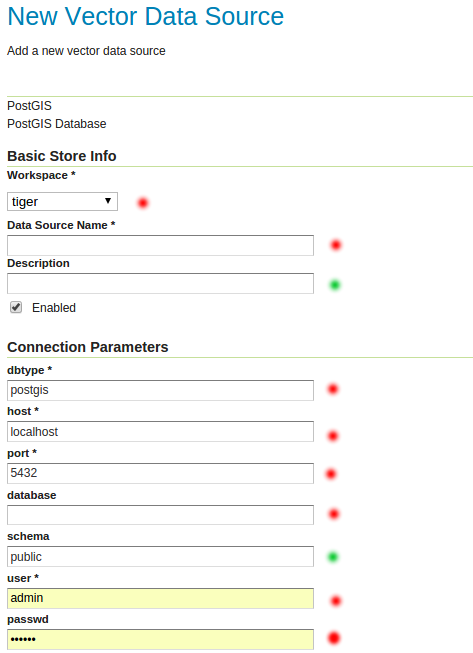Open the tiger workspace dropdown
Image resolution: width=473 pixels, height=653 pixels.
(62, 202)
